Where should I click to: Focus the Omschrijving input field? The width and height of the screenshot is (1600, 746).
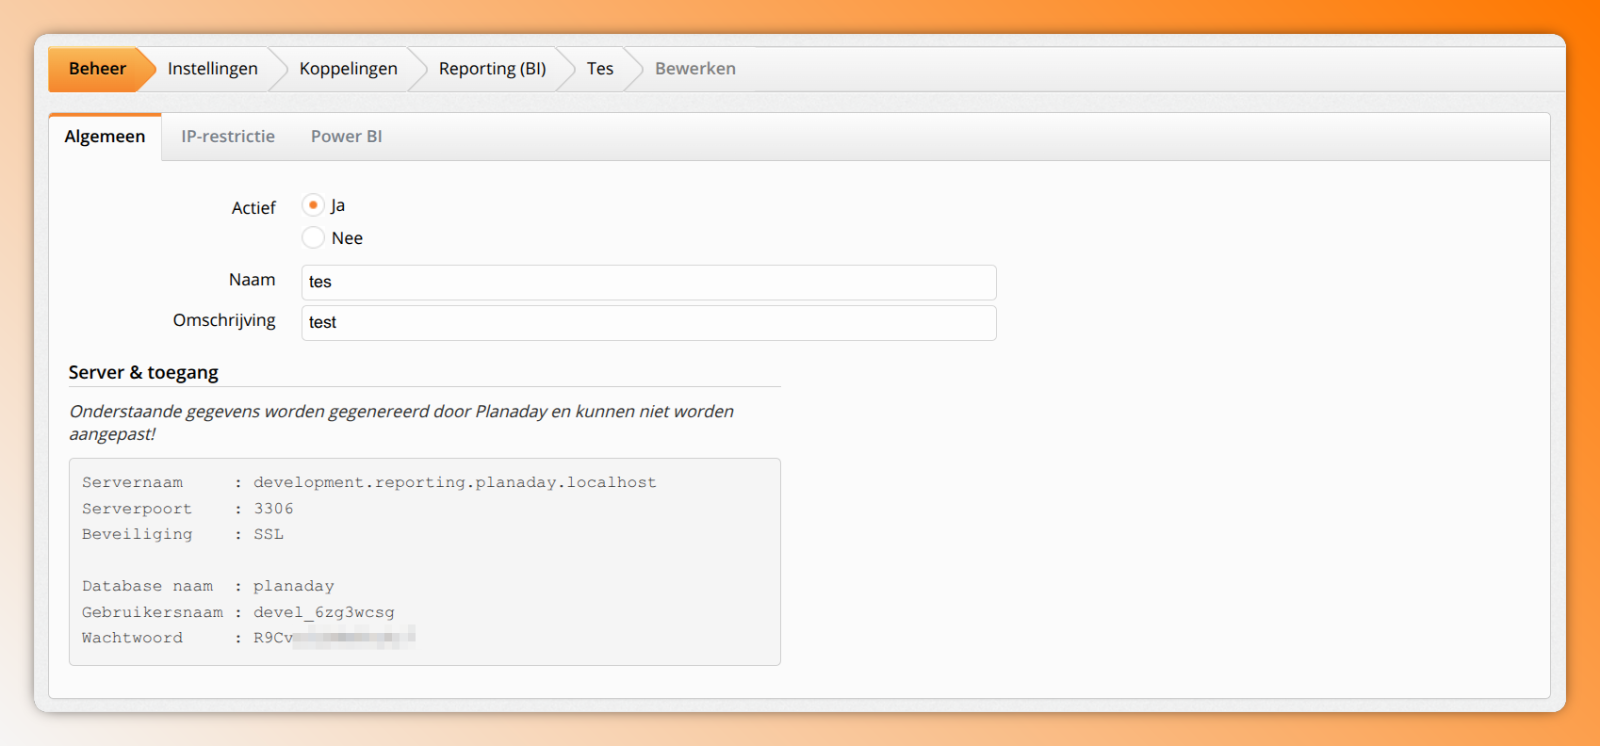click(x=649, y=323)
